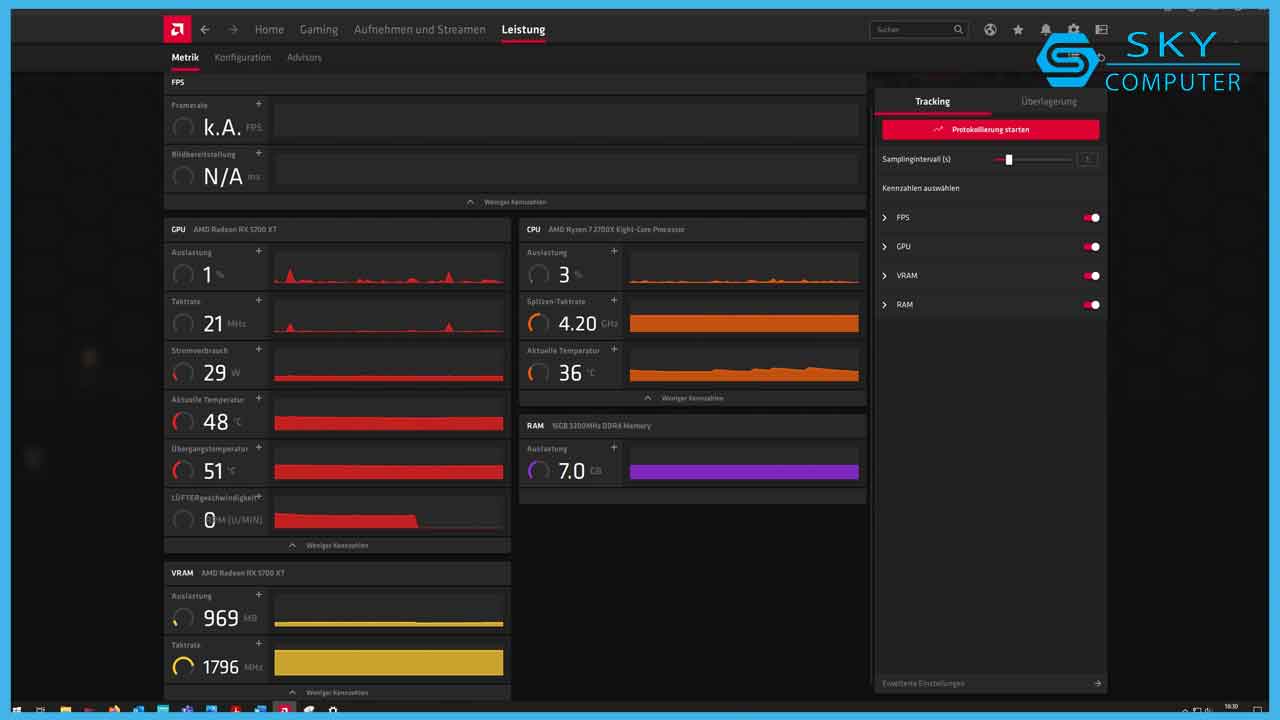Click the VRAM Taktrate yellow graph
Screen dimensions: 1280x720
389,661
